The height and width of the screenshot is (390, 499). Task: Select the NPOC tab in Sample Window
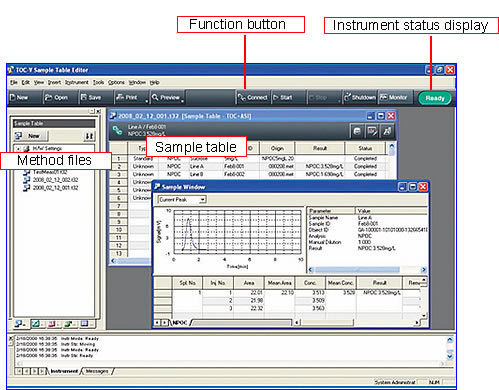pyautogui.click(x=180, y=323)
